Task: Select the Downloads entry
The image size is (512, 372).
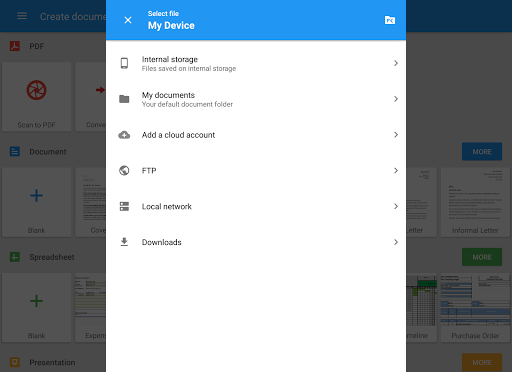Action: tap(256, 242)
